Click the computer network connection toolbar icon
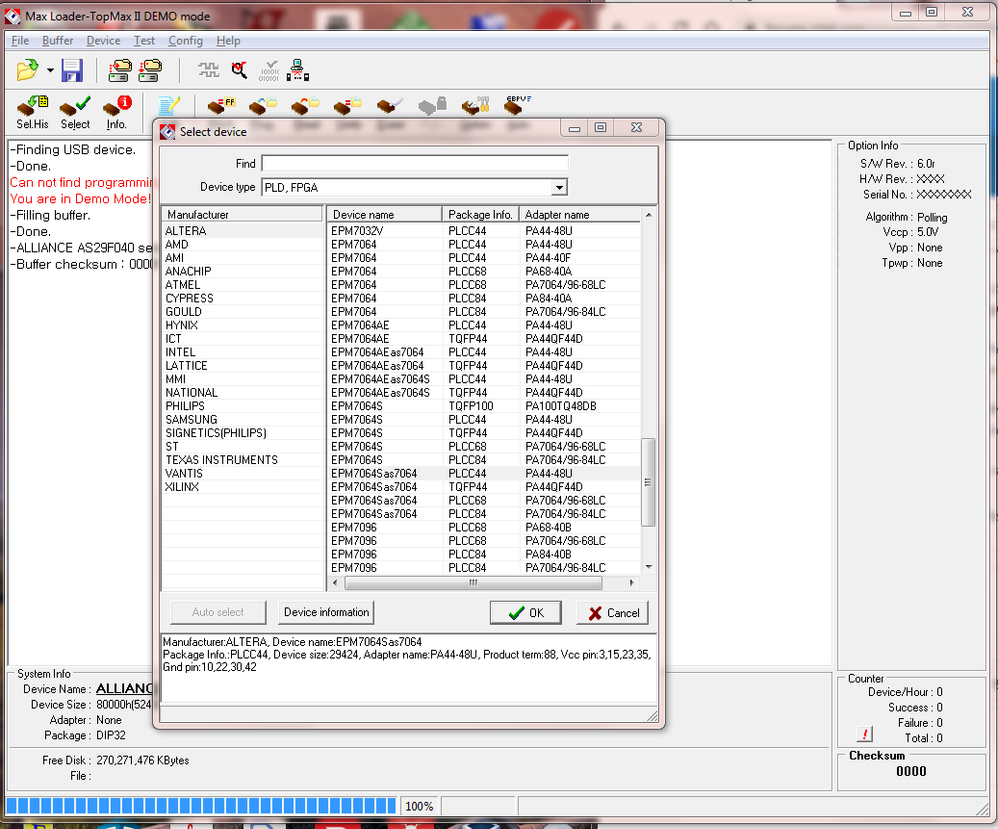The height and width of the screenshot is (829, 998). pyautogui.click(x=298, y=70)
